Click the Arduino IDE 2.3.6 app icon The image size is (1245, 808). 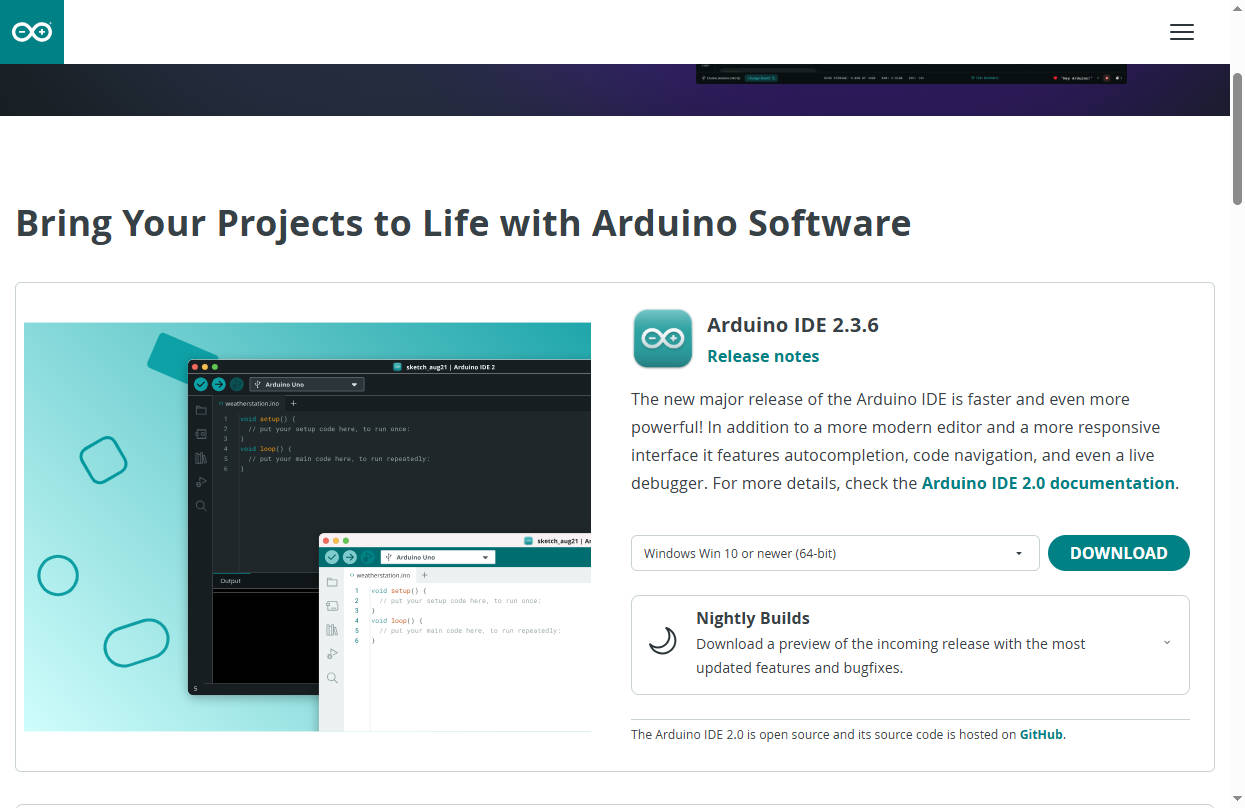[x=662, y=339]
